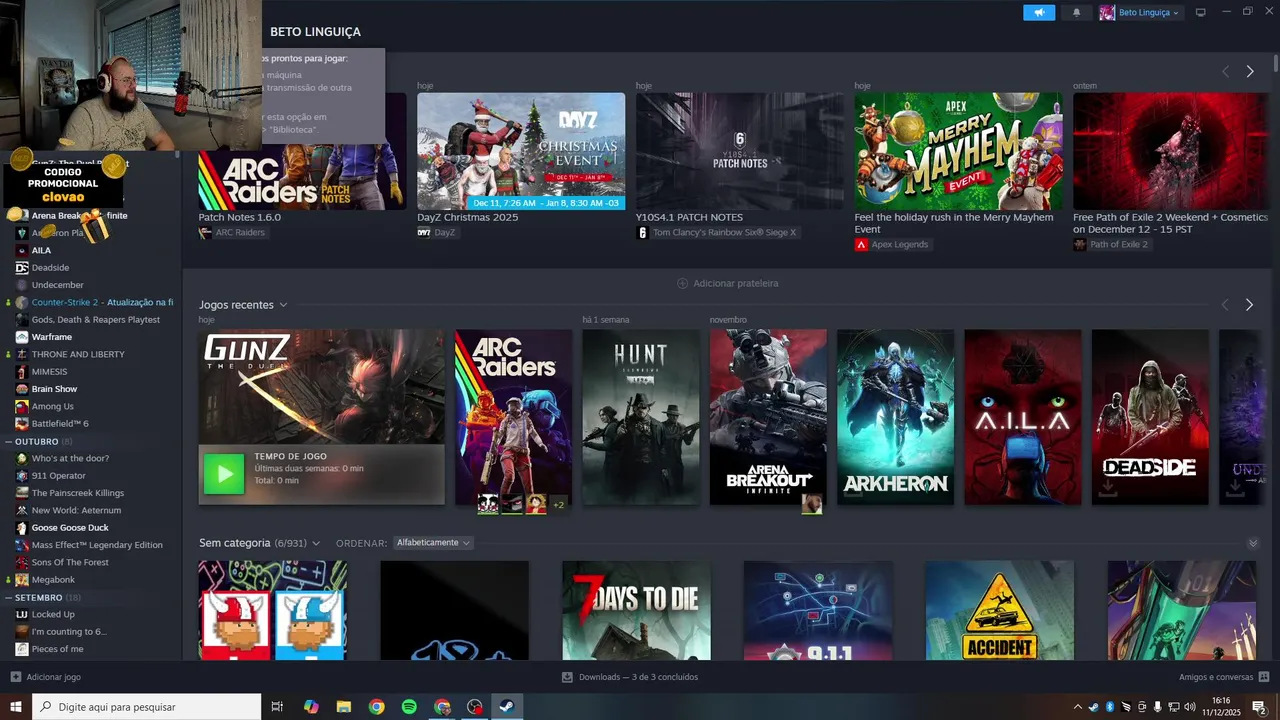This screenshot has width=1280, height=720.
Task: Open Arkheron game cover
Action: pyautogui.click(x=895, y=417)
